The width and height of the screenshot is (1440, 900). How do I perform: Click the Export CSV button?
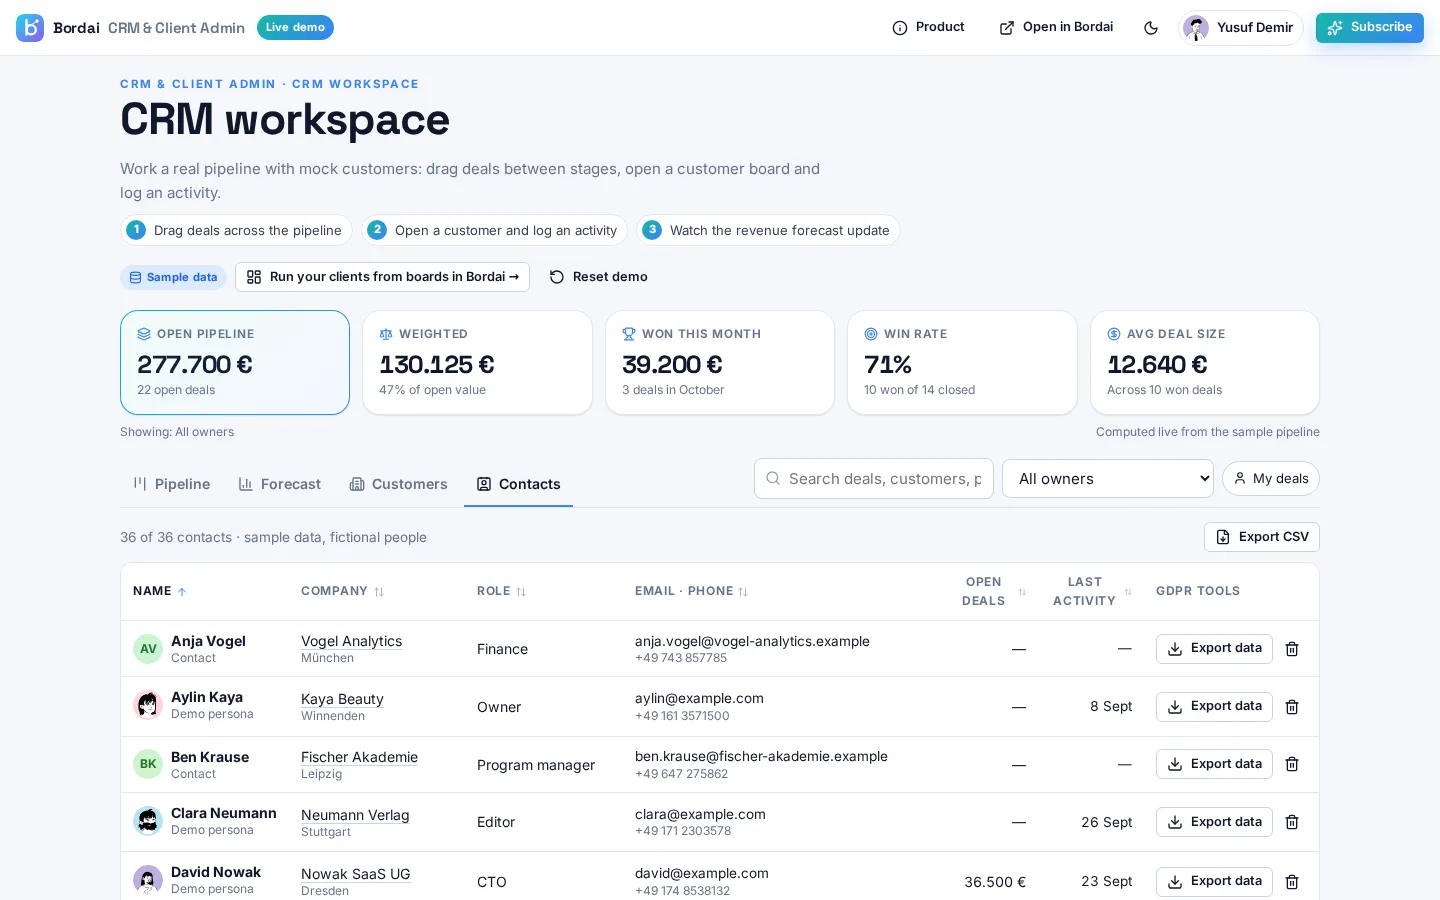(1262, 537)
